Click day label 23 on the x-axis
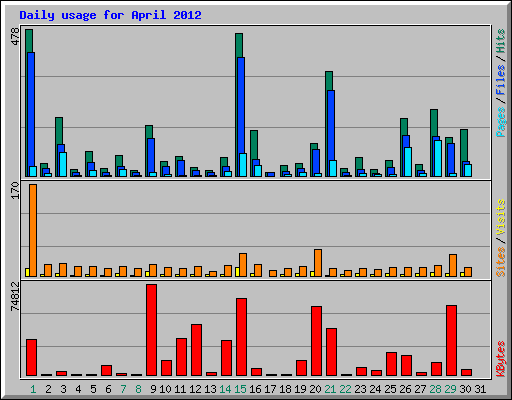The image size is (512, 400). (360, 389)
